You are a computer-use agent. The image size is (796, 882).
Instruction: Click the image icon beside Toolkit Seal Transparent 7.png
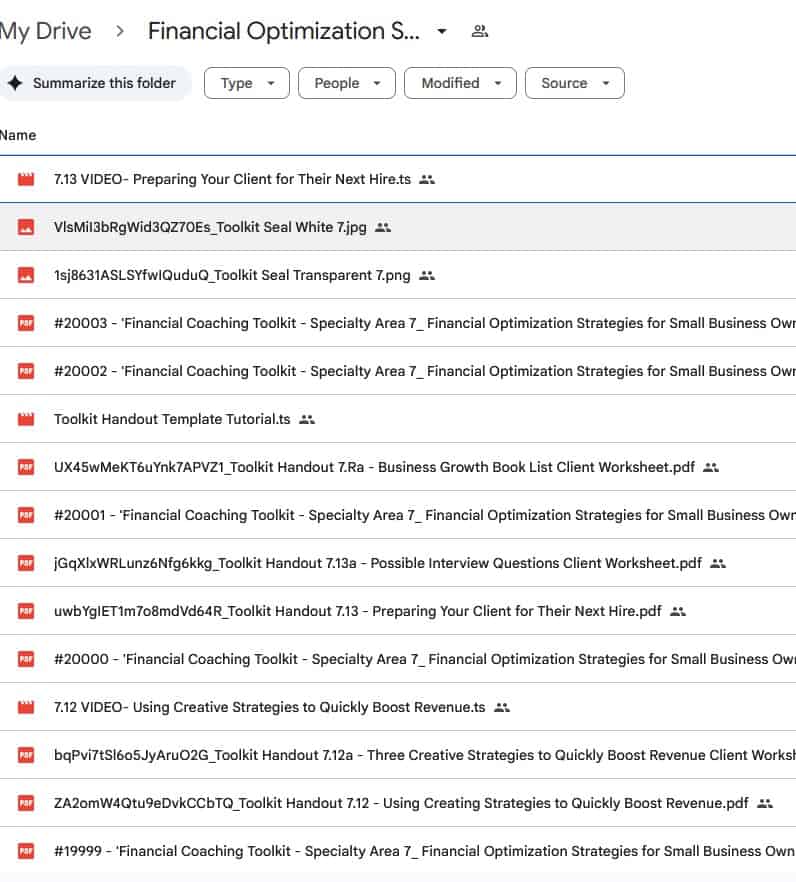coord(26,276)
